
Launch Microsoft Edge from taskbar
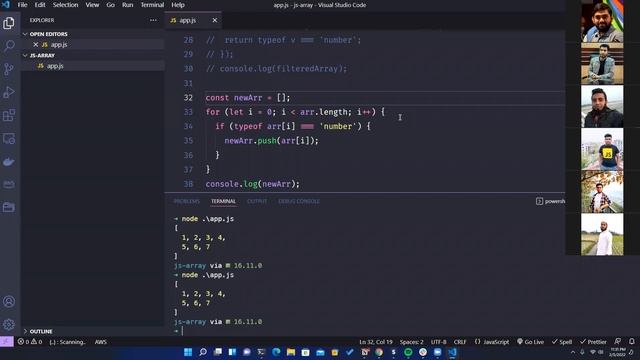click(276, 352)
